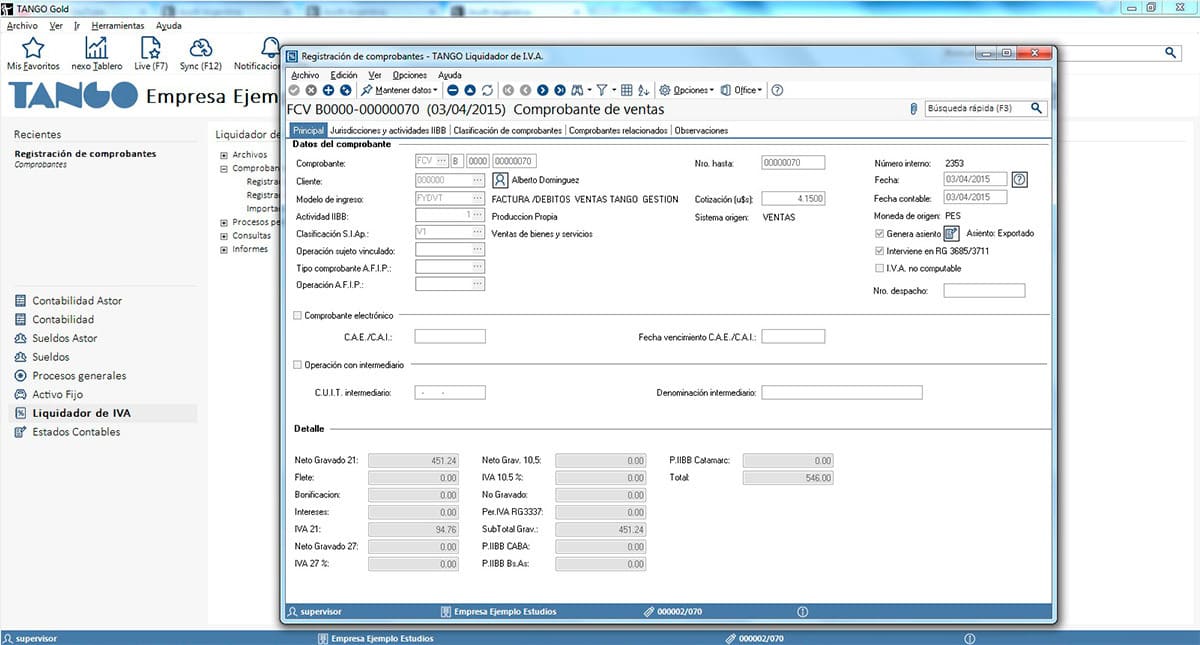Switch to Jurisdicciones y actividades IIBB tab
Image resolution: width=1200 pixels, height=645 pixels.
[388, 130]
